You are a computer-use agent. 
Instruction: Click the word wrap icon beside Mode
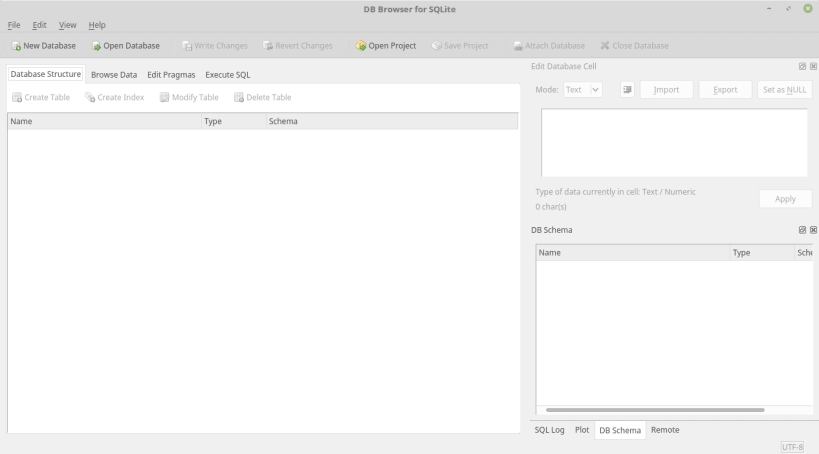[627, 90]
